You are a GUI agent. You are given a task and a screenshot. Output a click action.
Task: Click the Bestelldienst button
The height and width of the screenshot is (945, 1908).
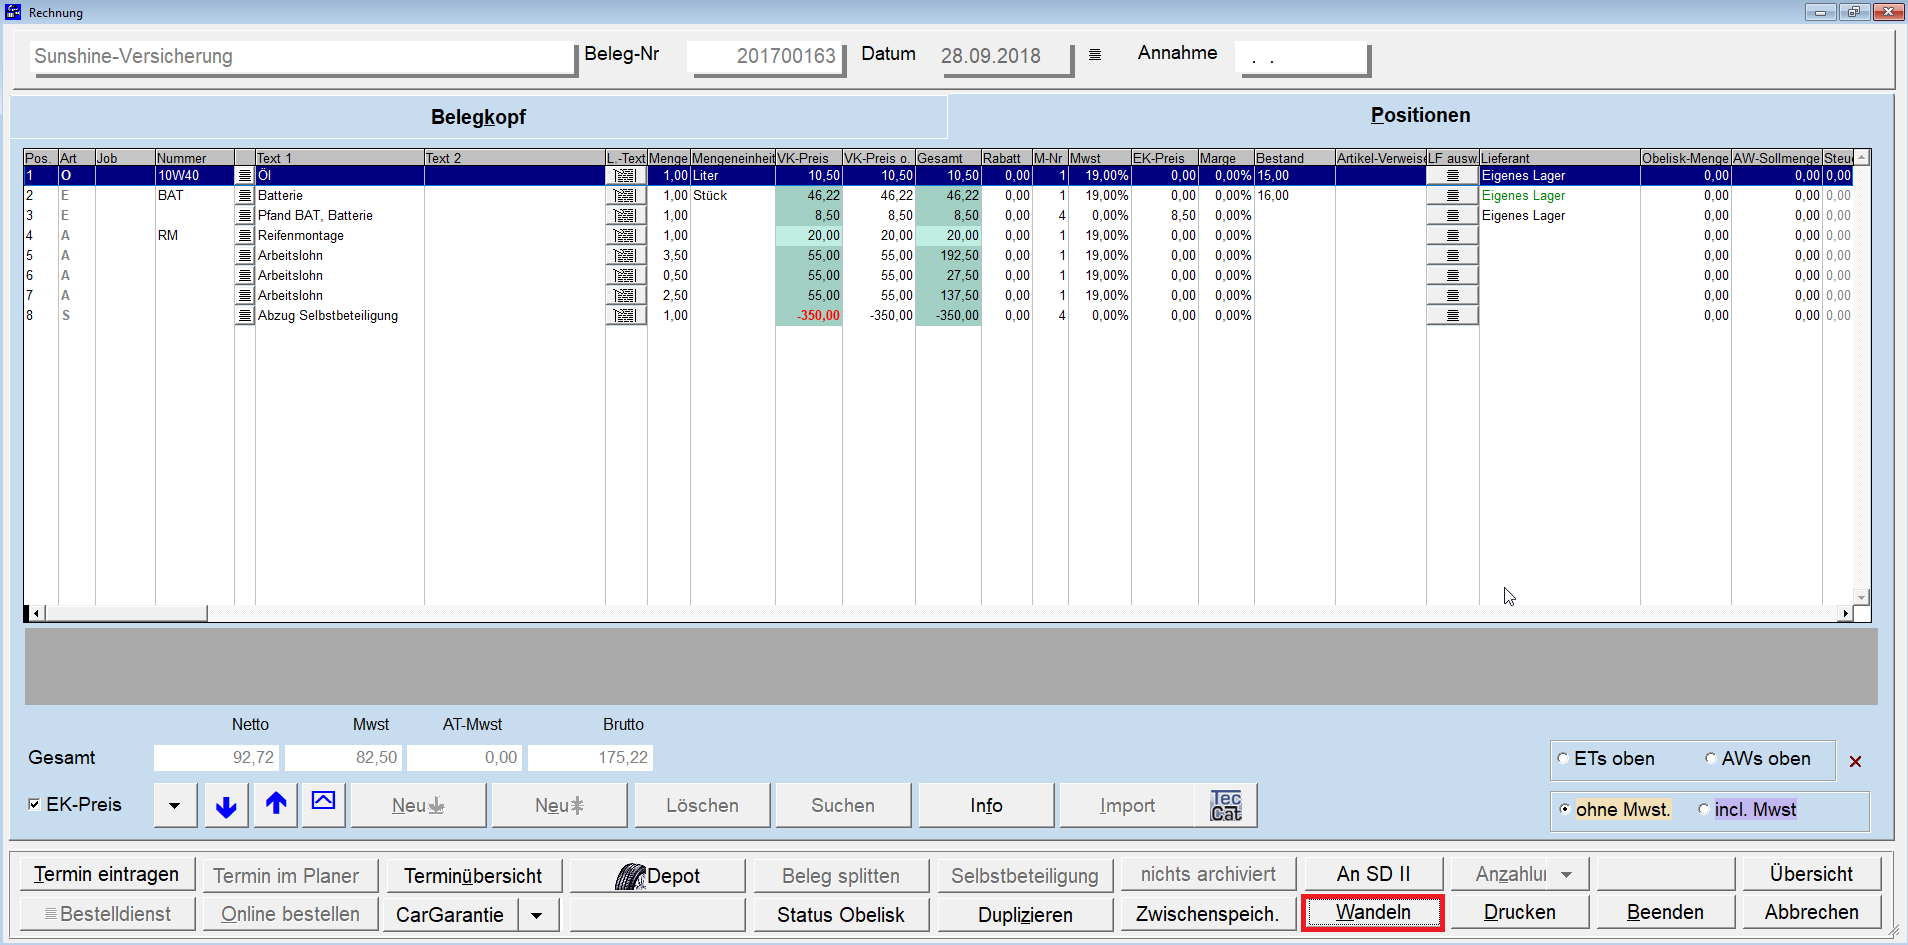tap(108, 914)
